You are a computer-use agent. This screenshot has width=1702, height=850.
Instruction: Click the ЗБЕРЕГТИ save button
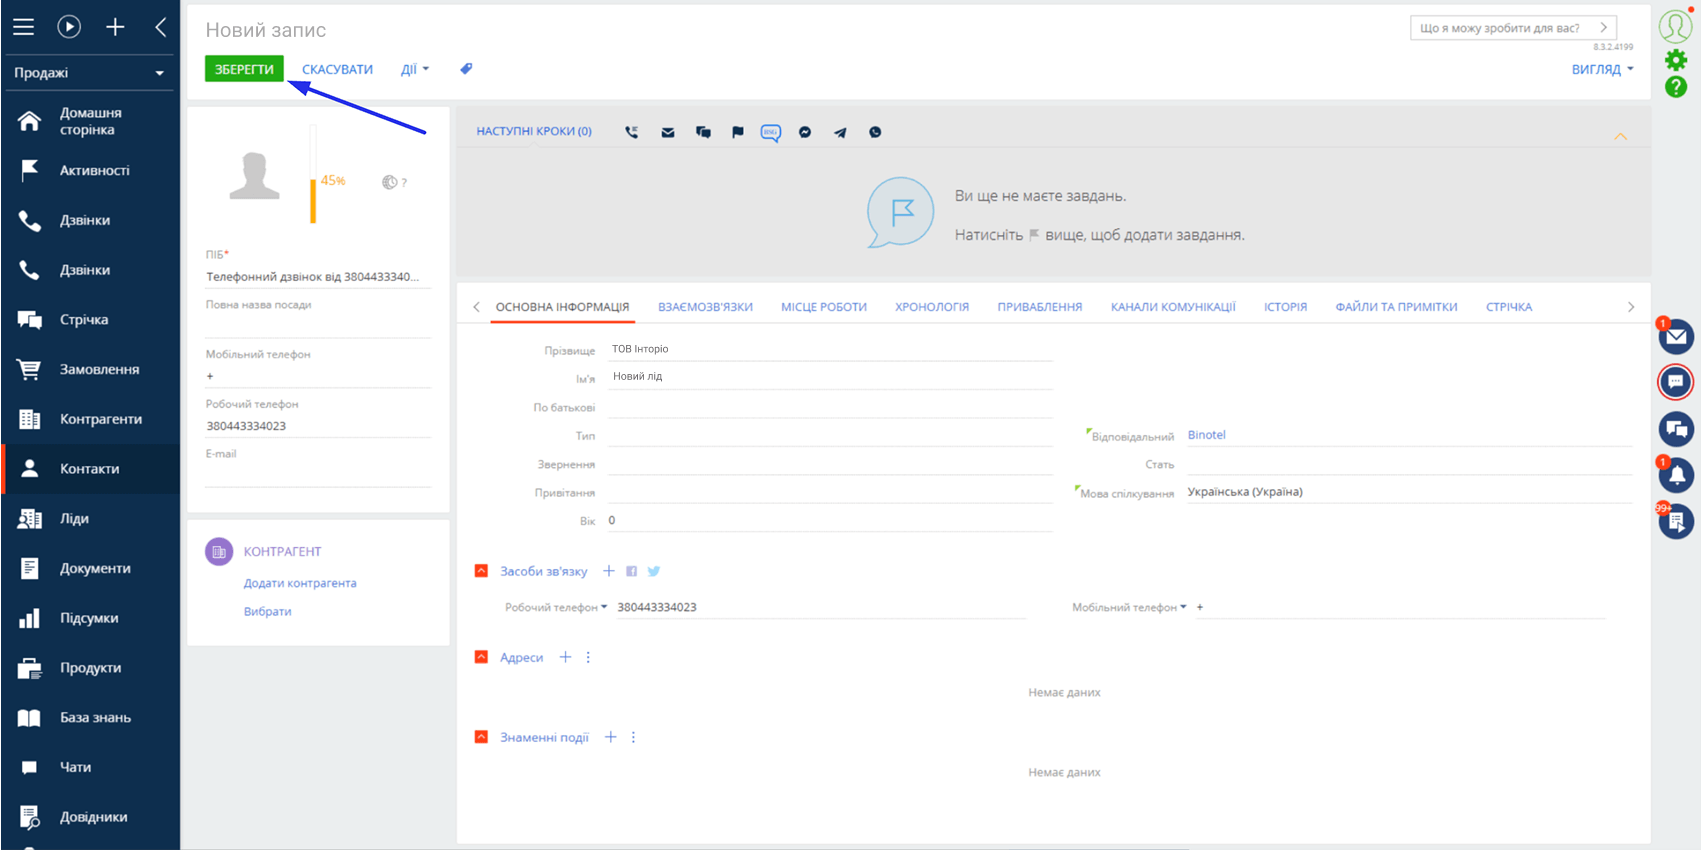click(244, 69)
